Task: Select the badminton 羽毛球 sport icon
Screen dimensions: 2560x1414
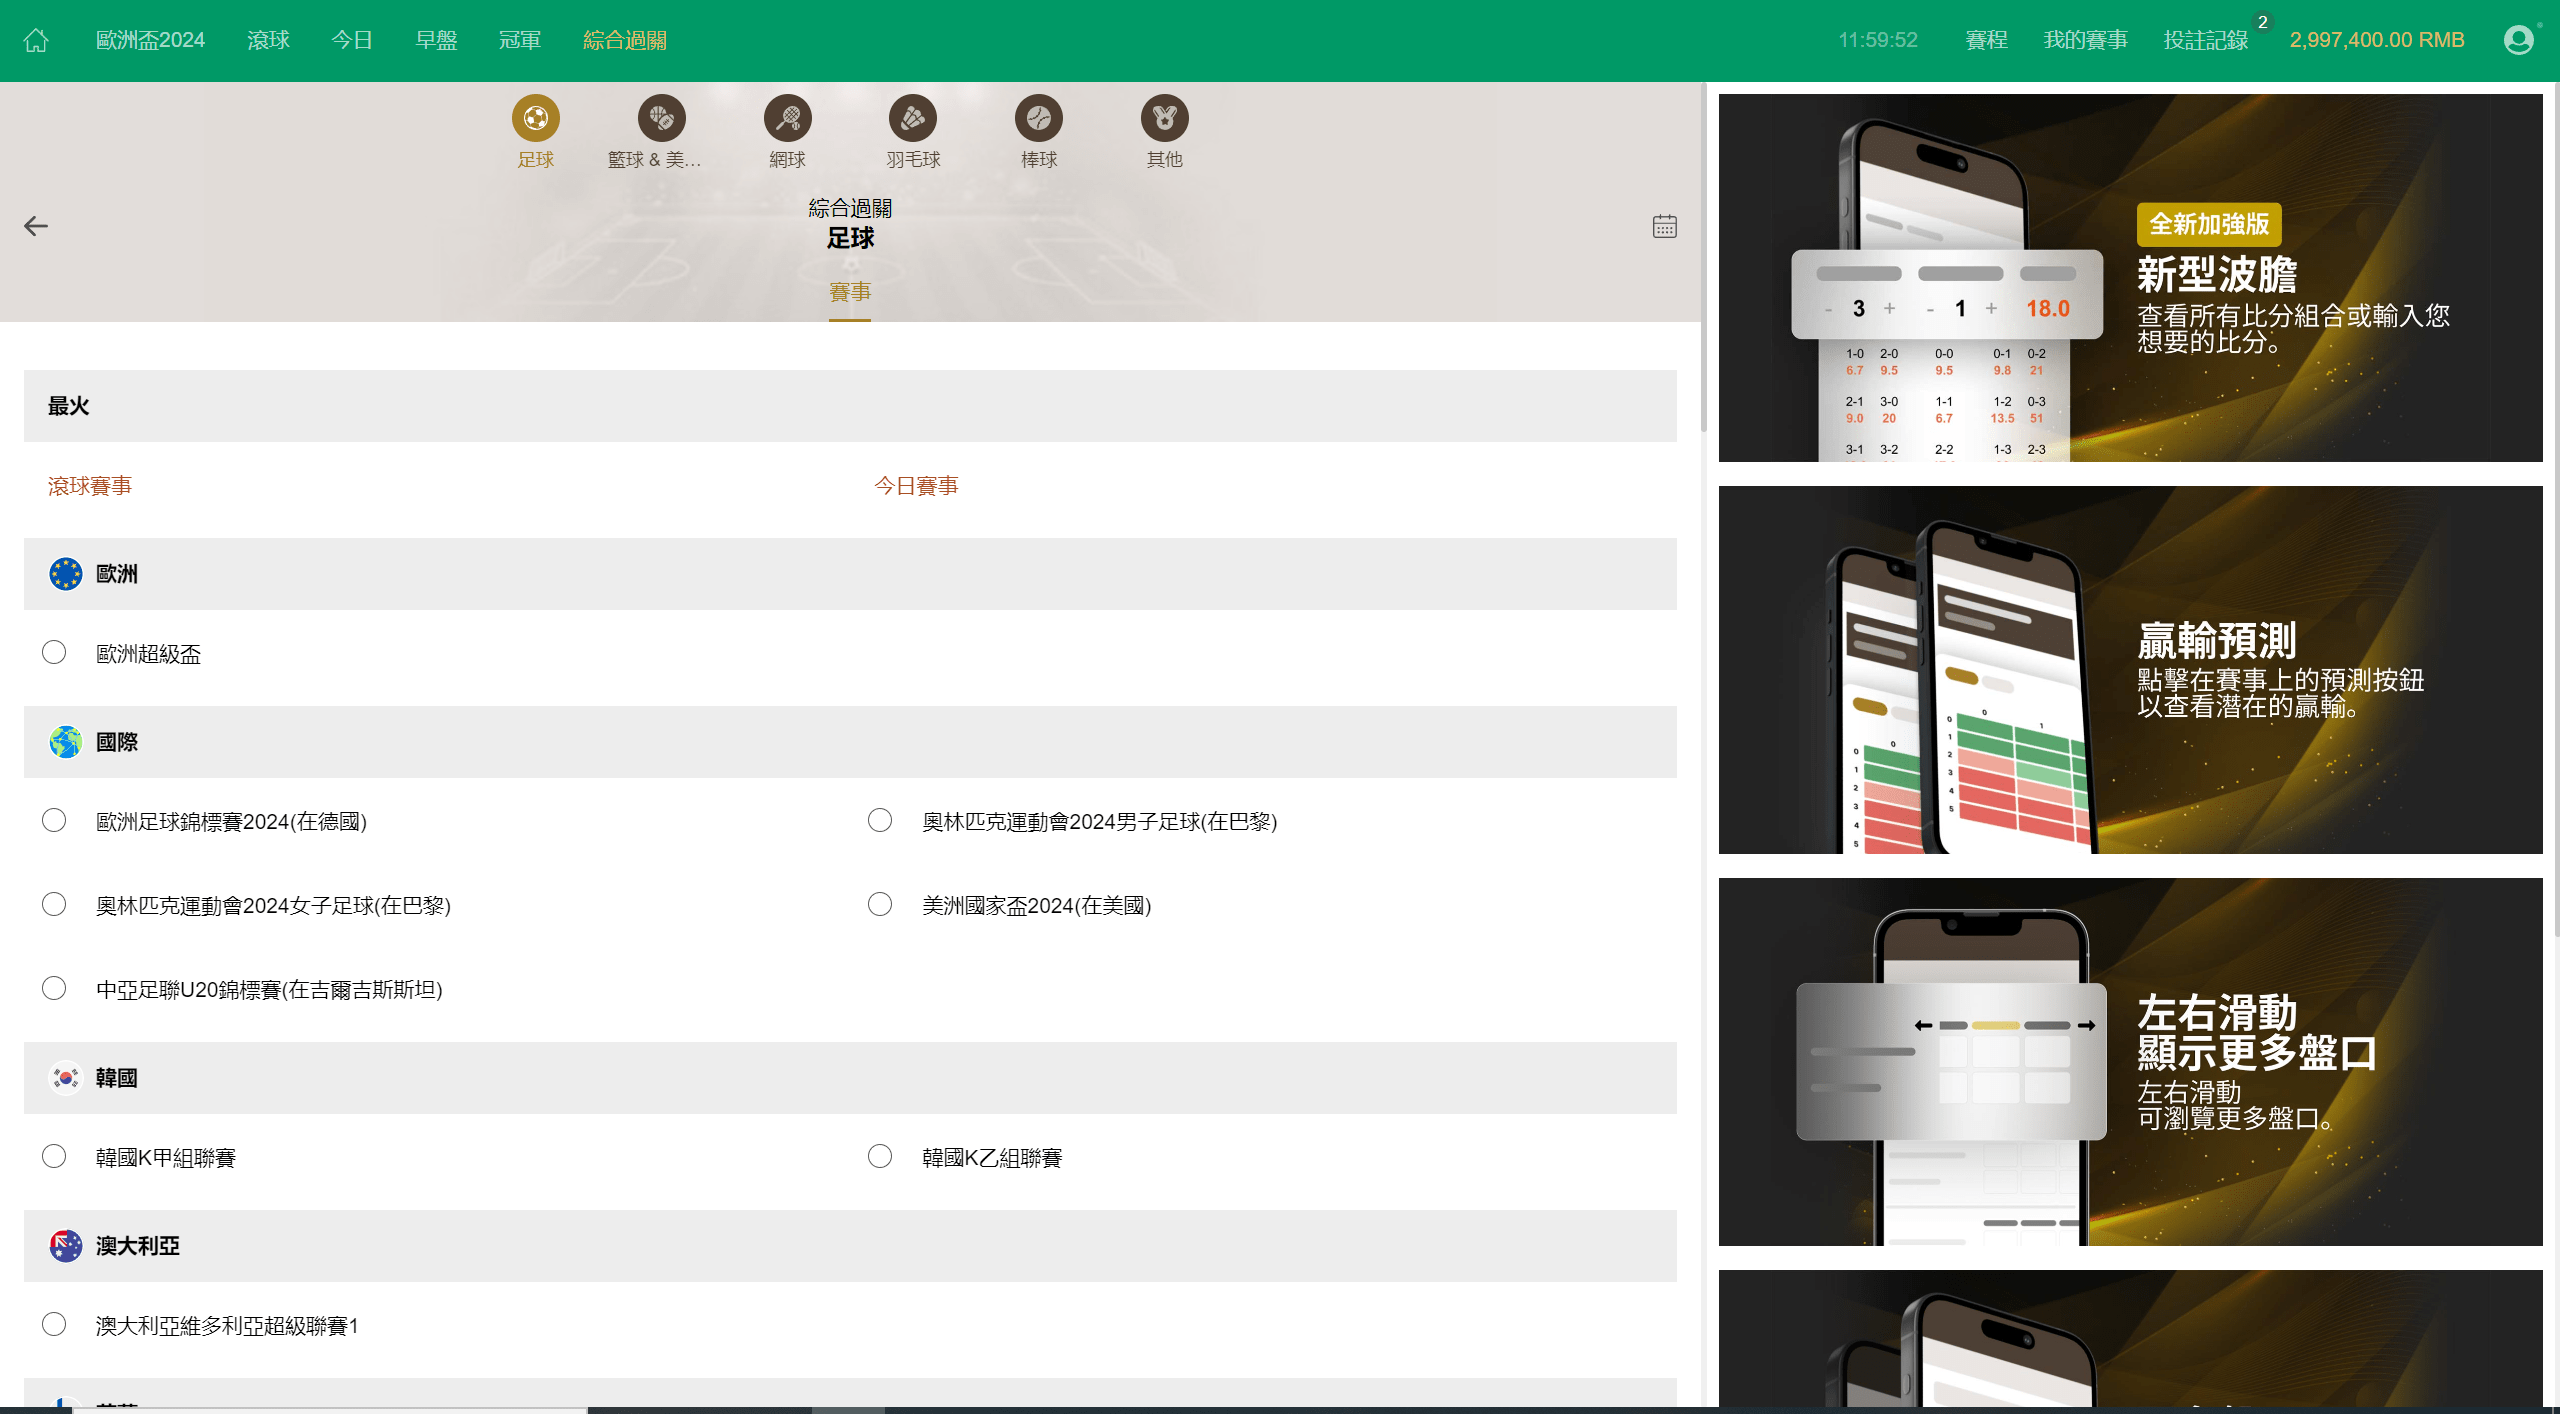Action: (x=912, y=119)
